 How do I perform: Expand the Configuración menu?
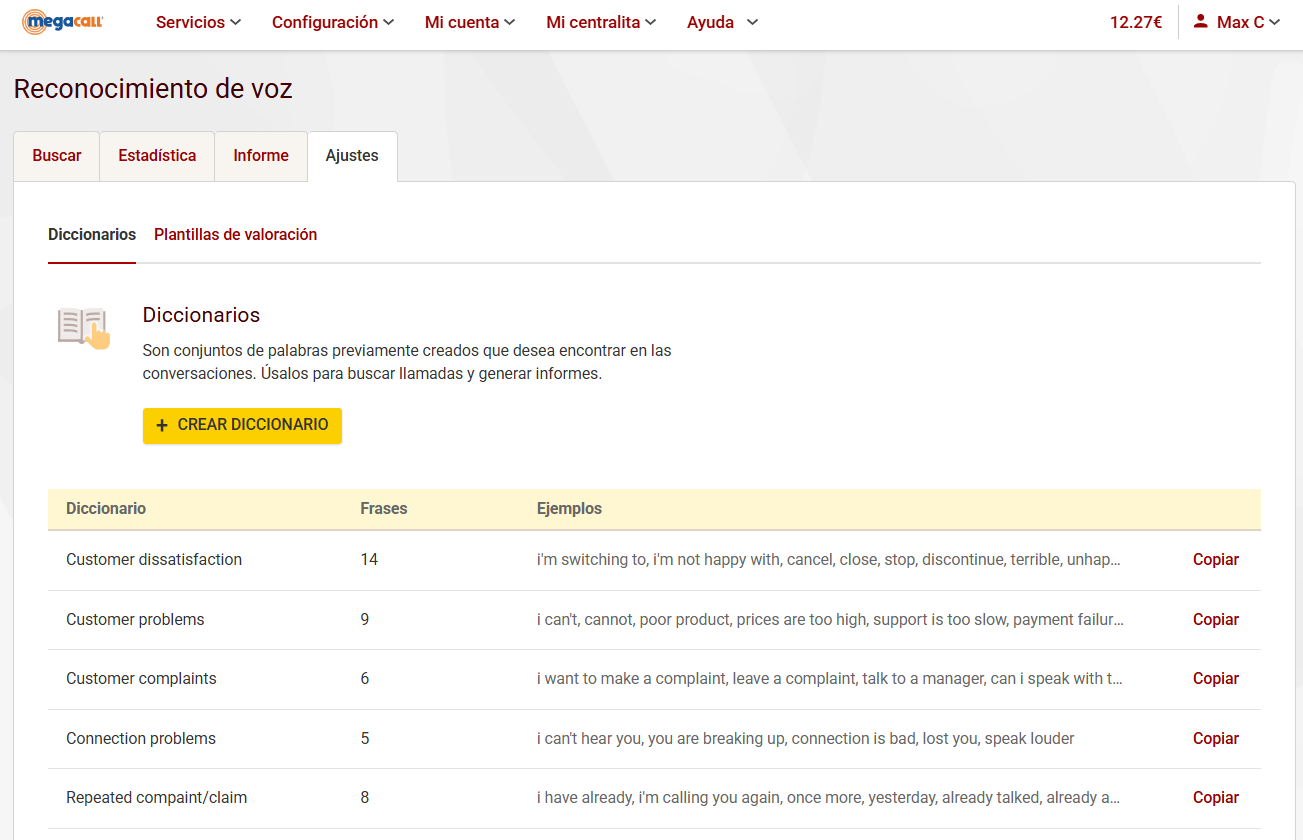[x=332, y=22]
